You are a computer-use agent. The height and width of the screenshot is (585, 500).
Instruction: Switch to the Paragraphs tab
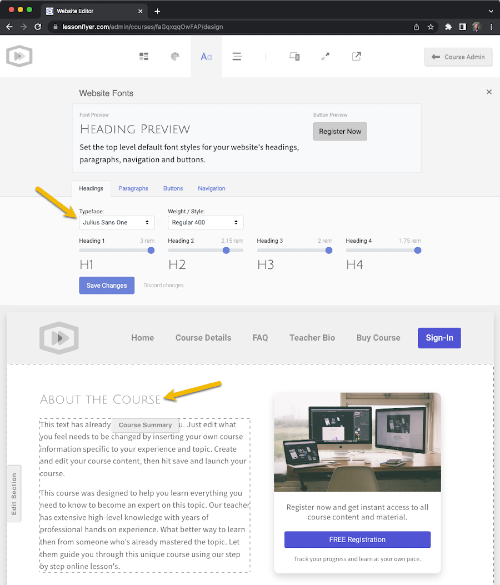[x=133, y=188]
